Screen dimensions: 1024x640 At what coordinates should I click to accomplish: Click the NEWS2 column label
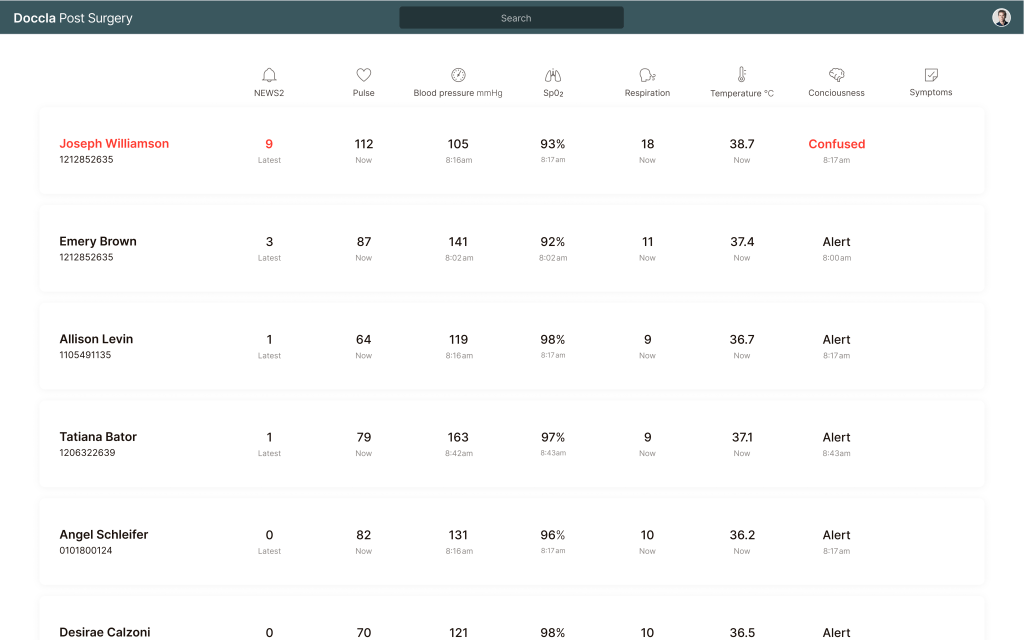click(x=269, y=93)
